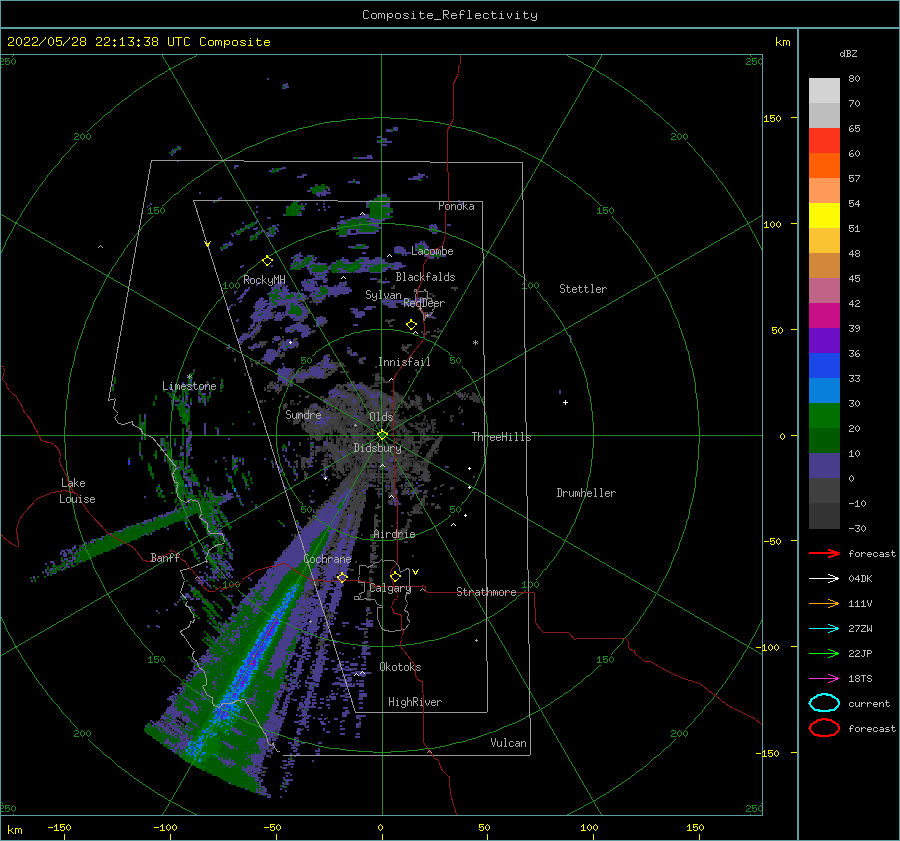
Task: Click the Ponoka city label
Action: click(x=456, y=206)
